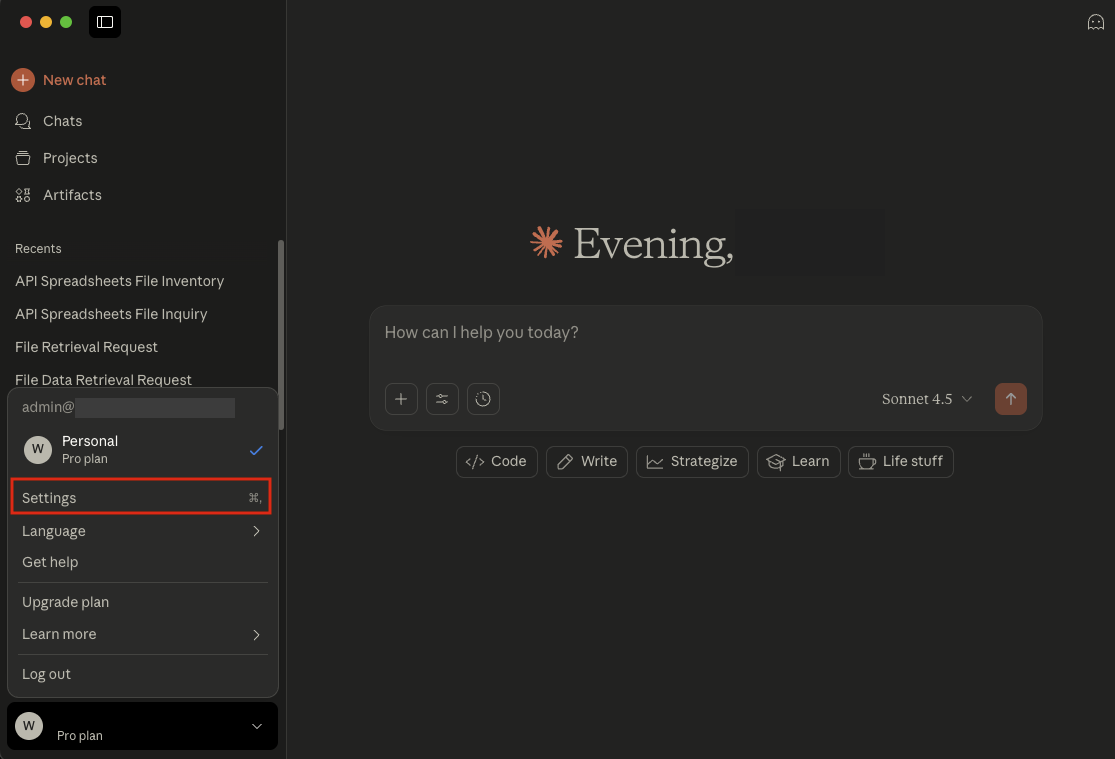
Task: Open the tools options icon in the composer
Action: coord(442,399)
